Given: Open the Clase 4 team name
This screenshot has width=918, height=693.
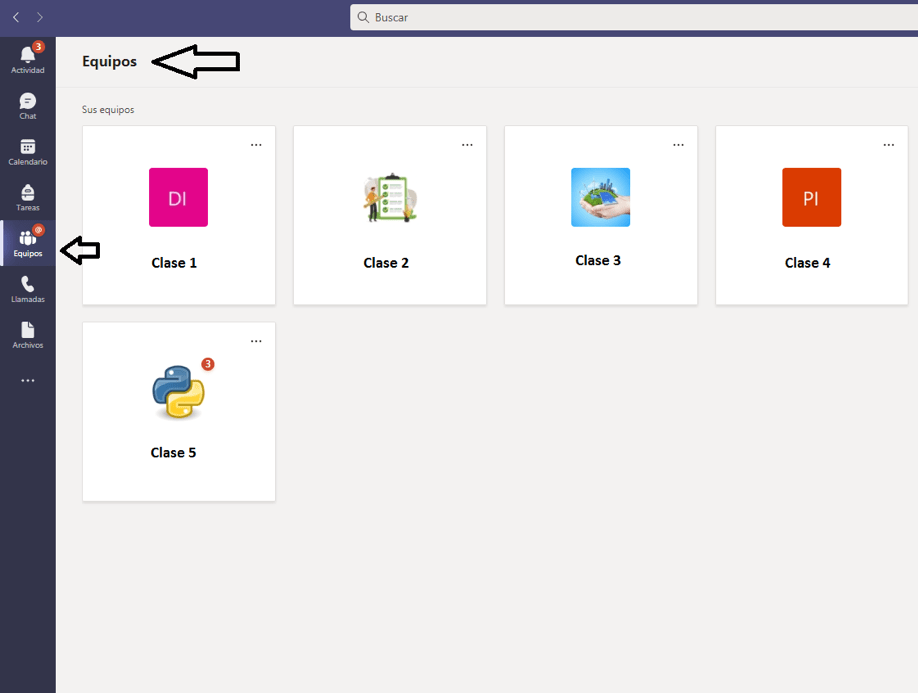Looking at the screenshot, I should point(807,263).
